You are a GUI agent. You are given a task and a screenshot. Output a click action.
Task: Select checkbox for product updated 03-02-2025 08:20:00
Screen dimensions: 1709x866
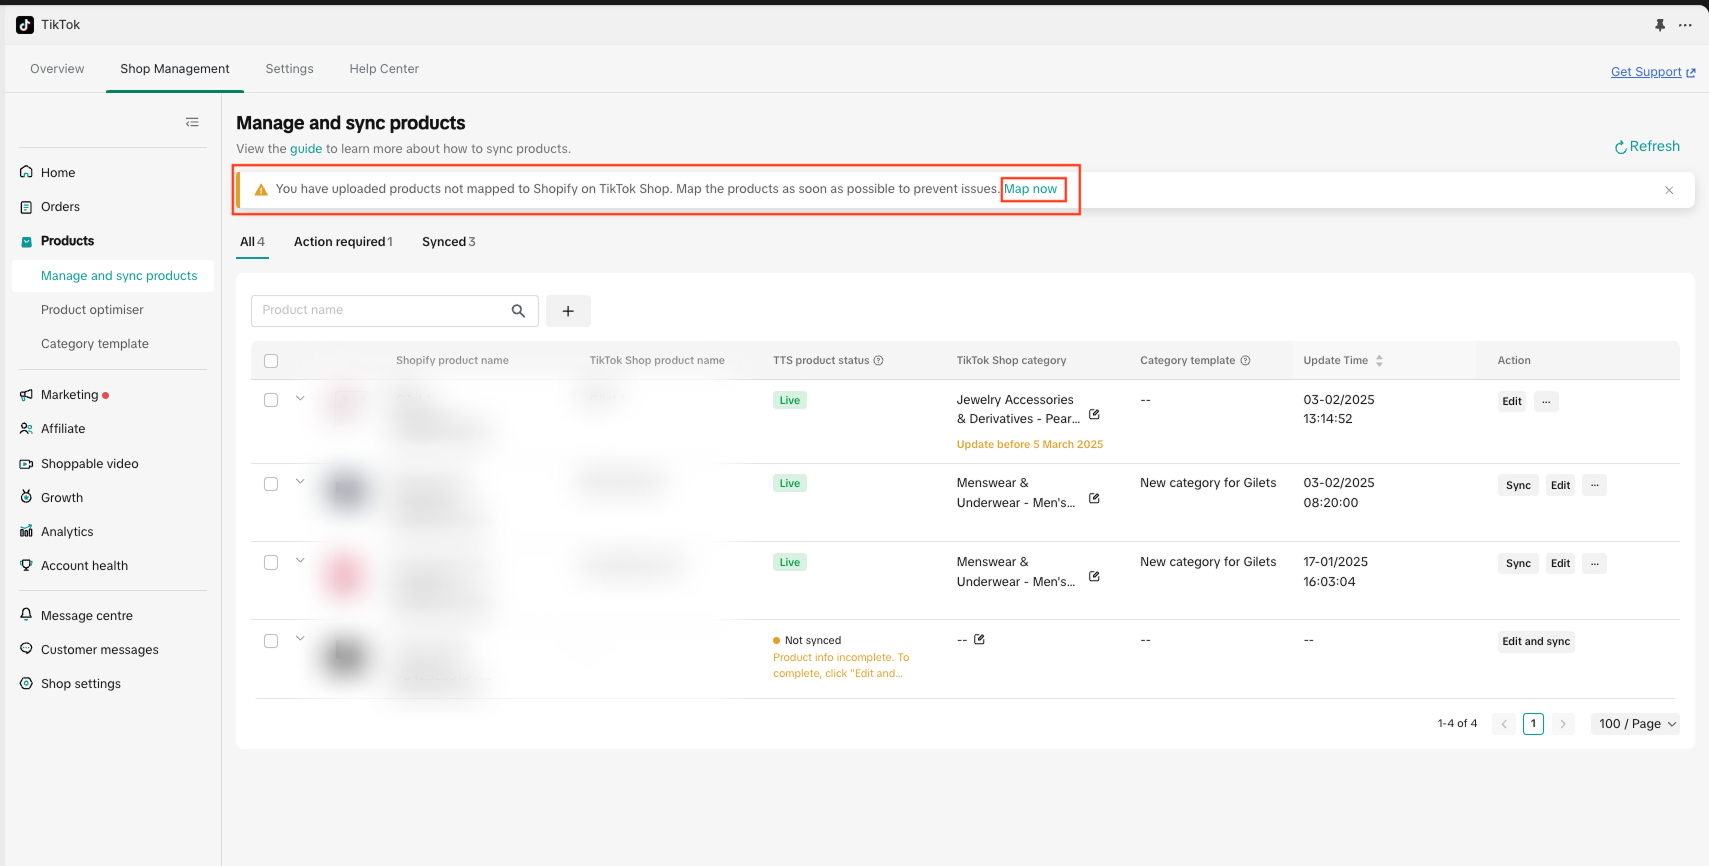click(x=271, y=484)
